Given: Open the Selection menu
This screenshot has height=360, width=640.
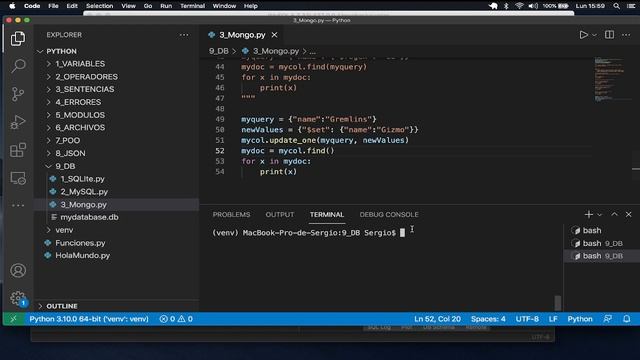Looking at the screenshot, I should click(x=99, y=6).
